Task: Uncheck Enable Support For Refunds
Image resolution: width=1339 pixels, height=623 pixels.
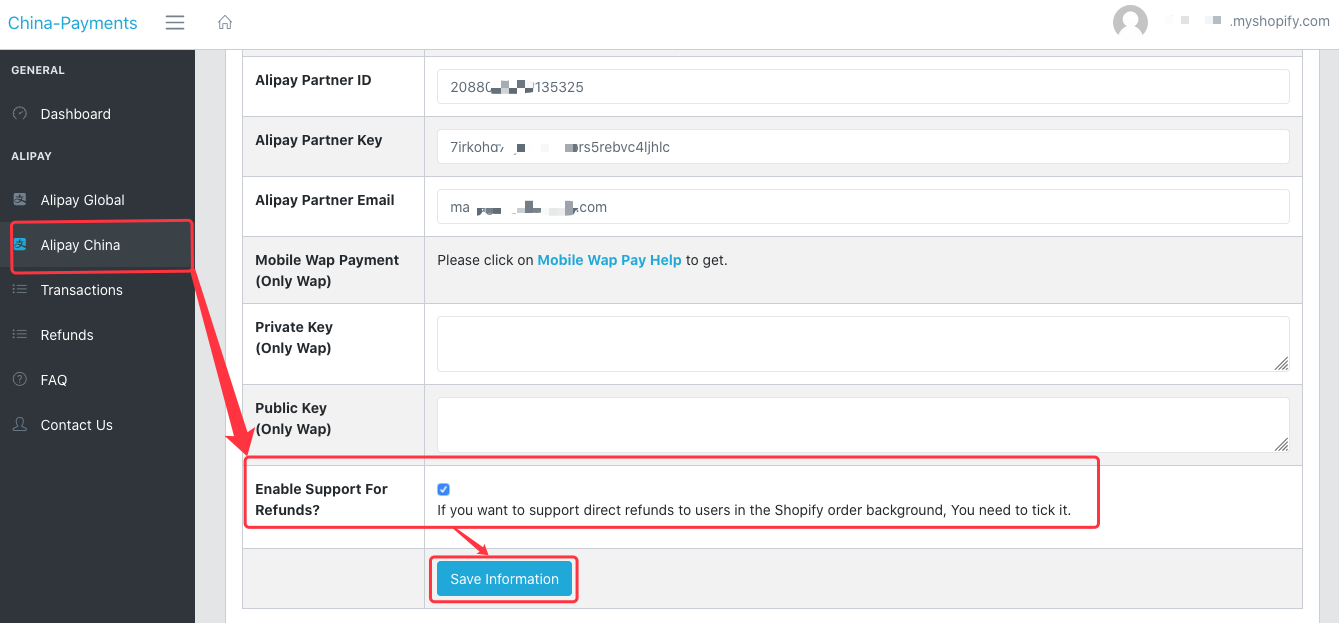Action: (443, 489)
